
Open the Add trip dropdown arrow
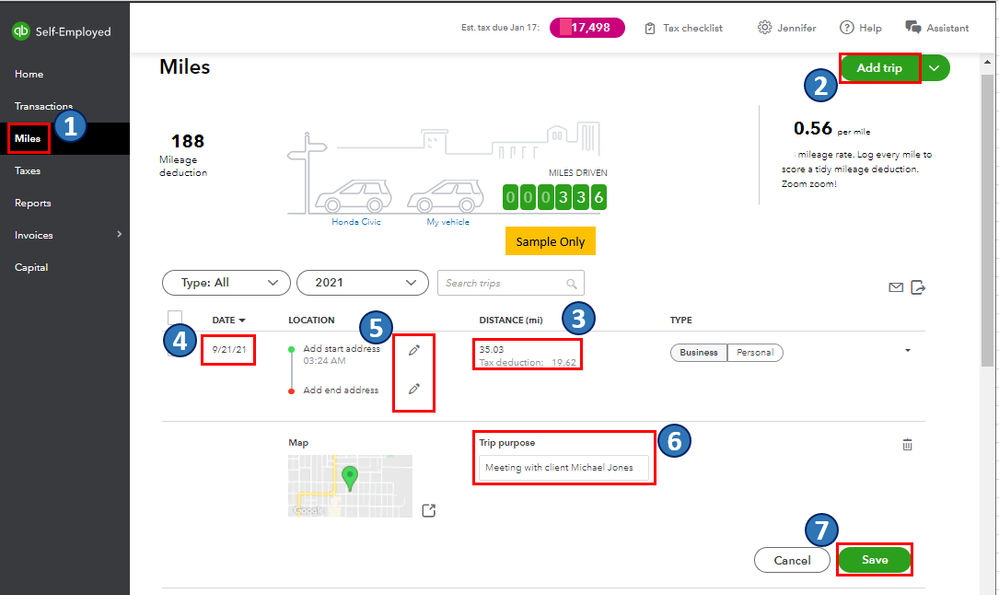click(x=935, y=68)
